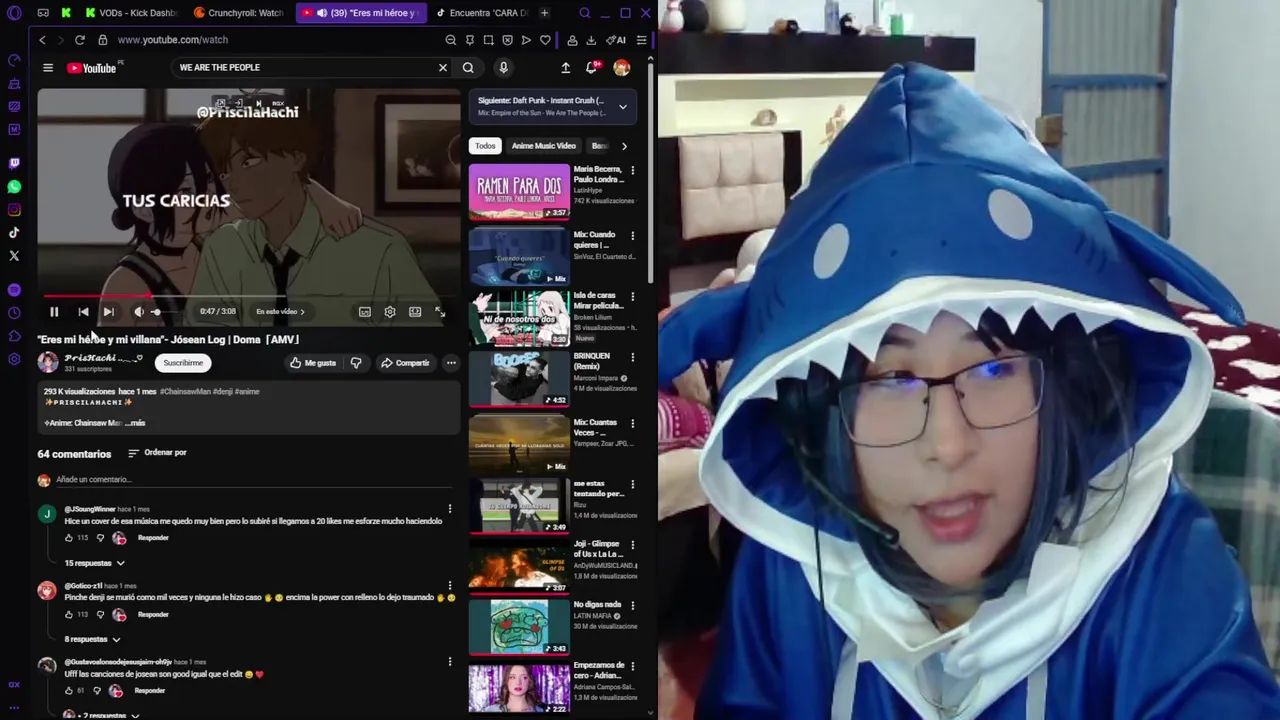Open YouTube notifications bell
The height and width of the screenshot is (720, 1280).
(x=591, y=68)
